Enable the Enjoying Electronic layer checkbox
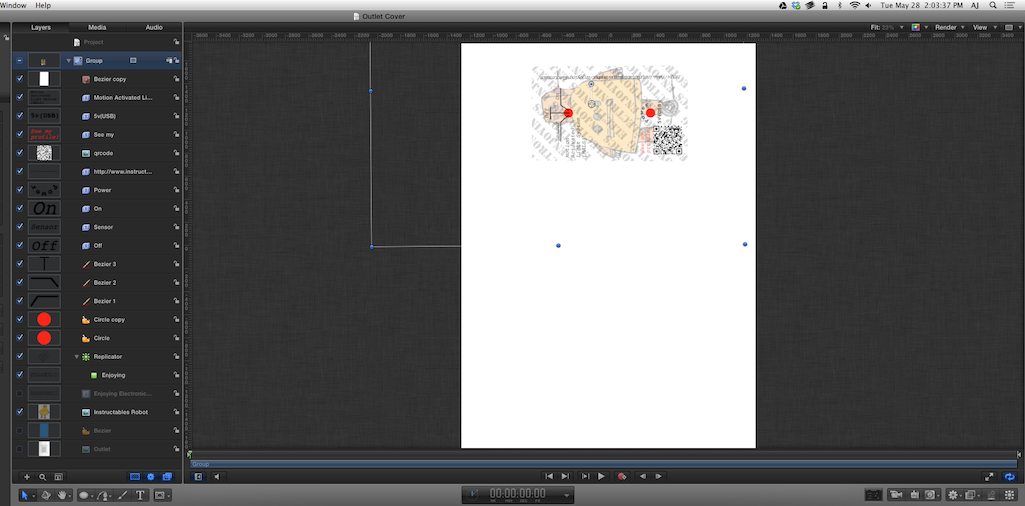This screenshot has width=1025, height=506. (20, 394)
